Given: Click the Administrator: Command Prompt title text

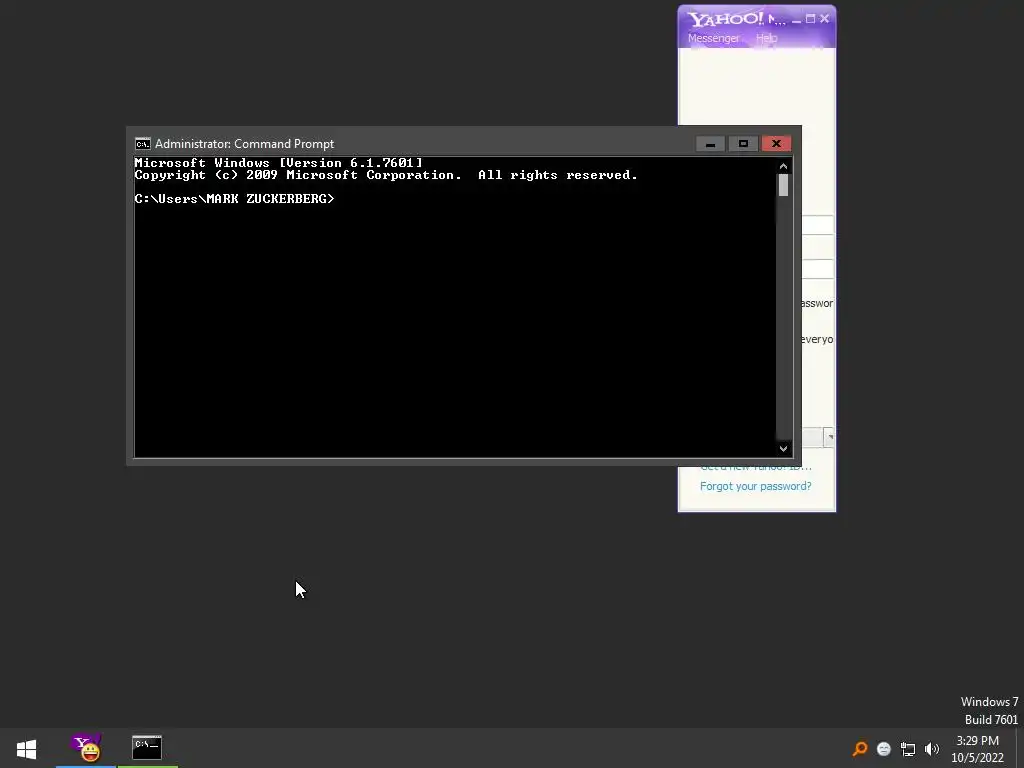Looking at the screenshot, I should [x=244, y=144].
